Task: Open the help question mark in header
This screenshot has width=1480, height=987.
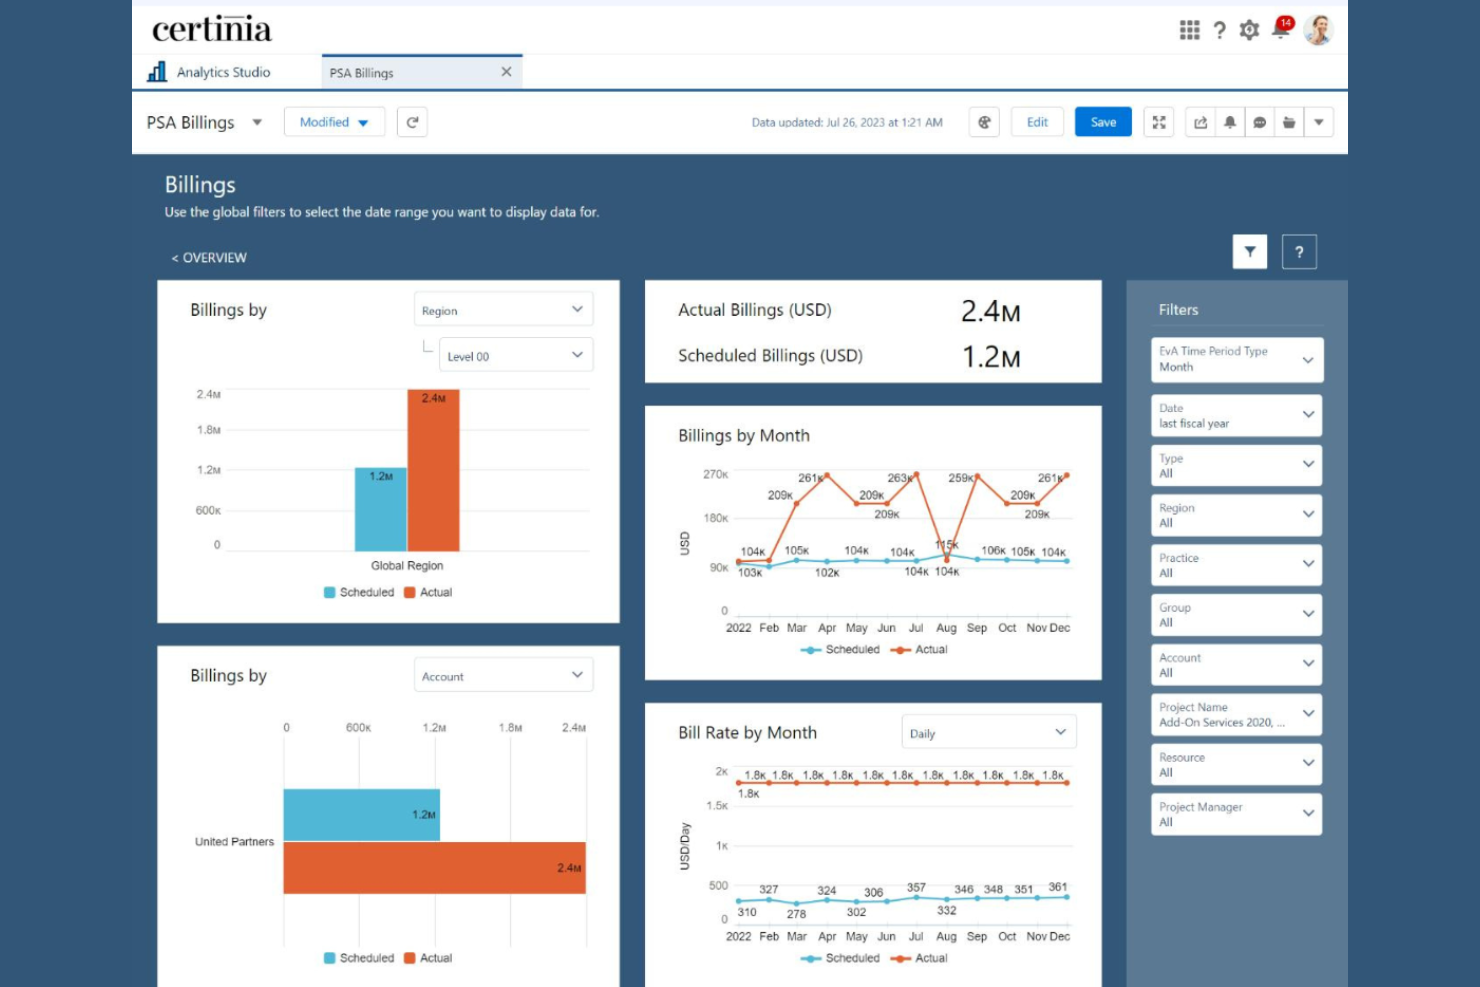Action: pos(1219,31)
